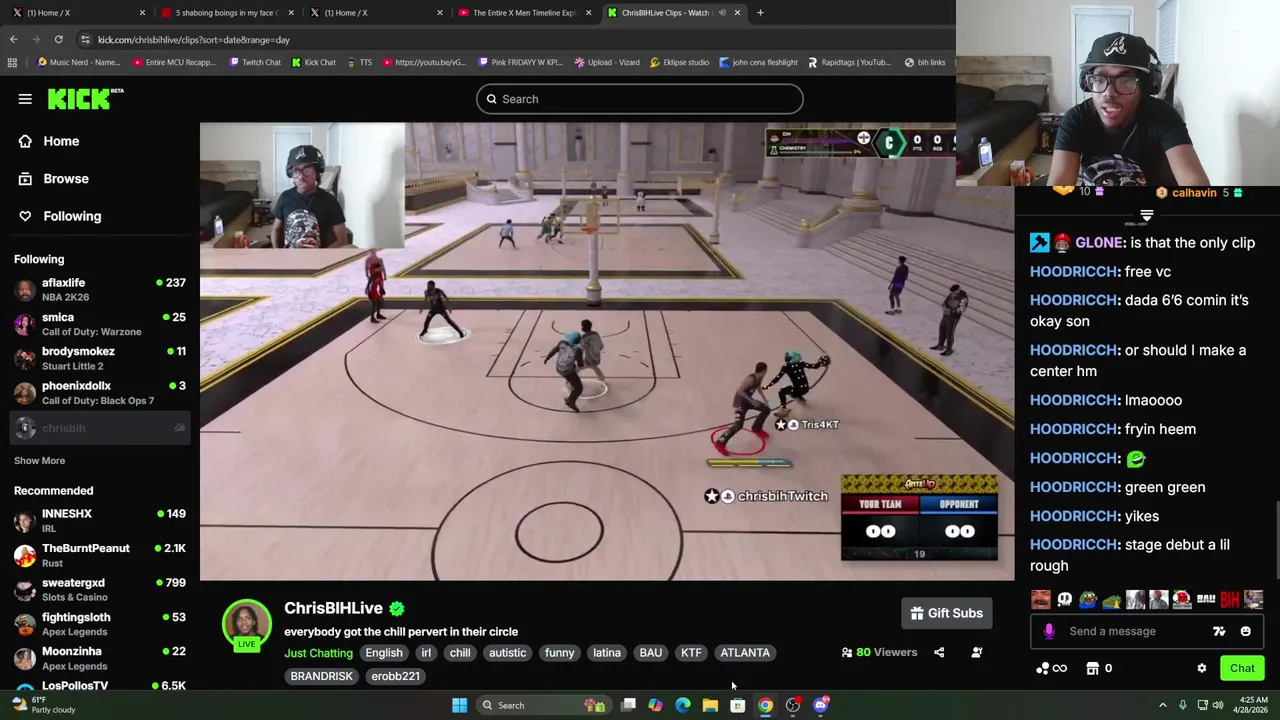
Task: Click the follow user icon beside share
Action: tap(977, 653)
